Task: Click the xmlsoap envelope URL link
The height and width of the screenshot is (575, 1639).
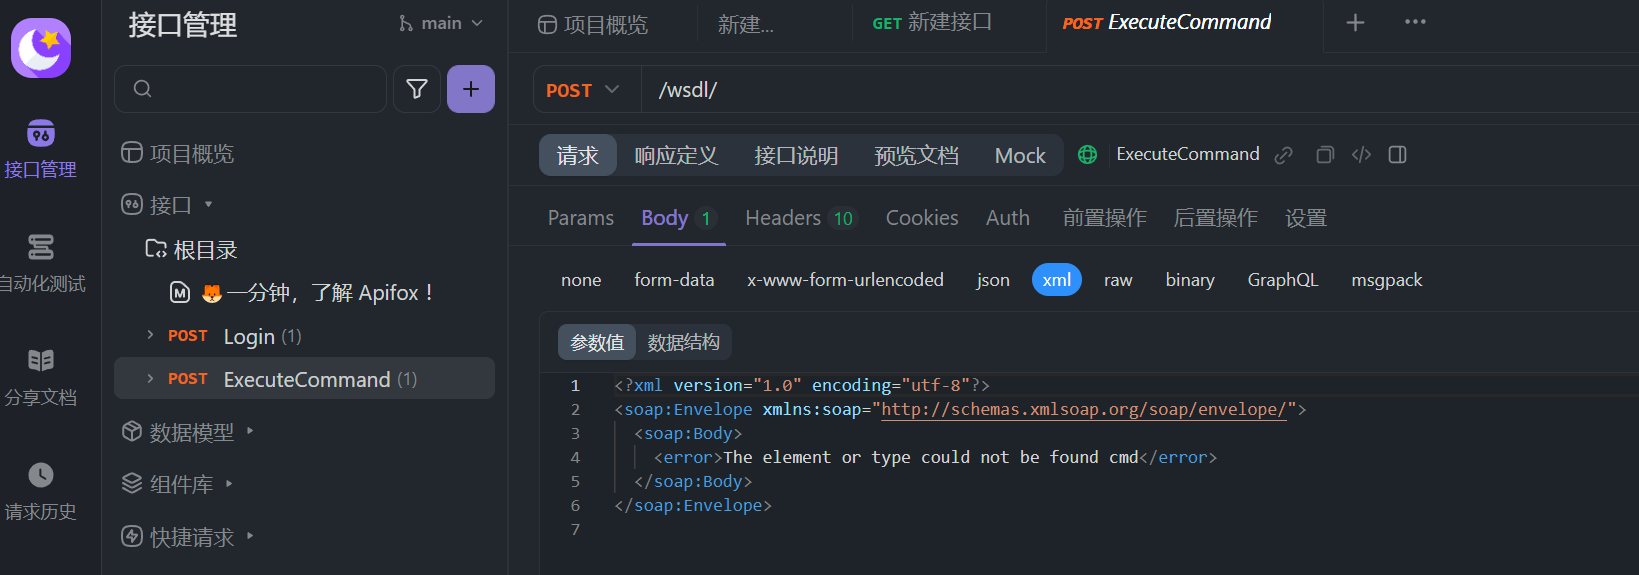Action: pyautogui.click(x=1083, y=409)
